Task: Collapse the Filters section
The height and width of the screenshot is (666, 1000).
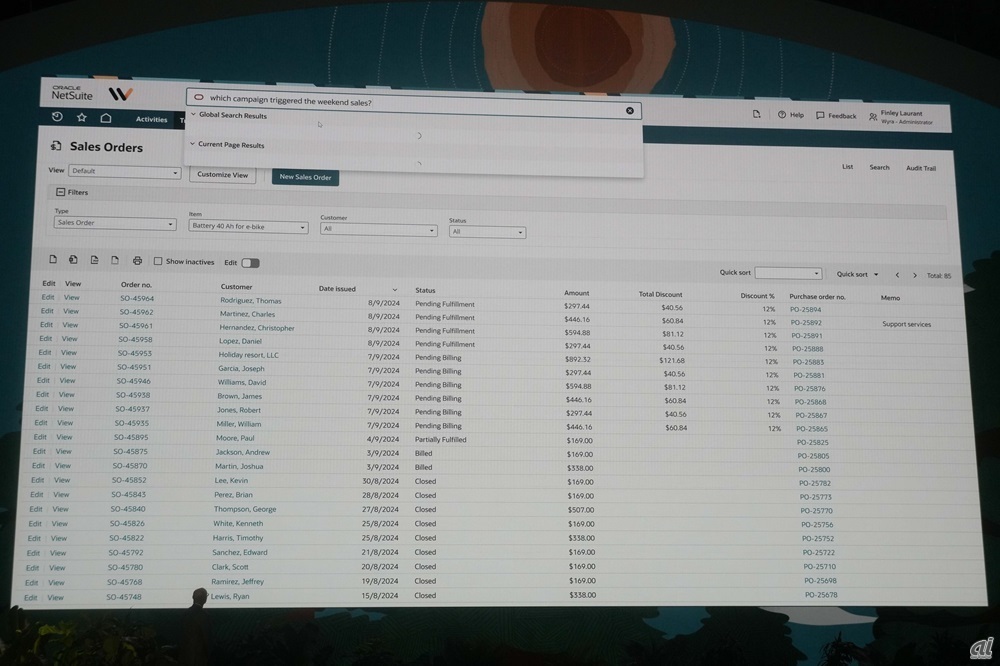Action: pos(61,192)
